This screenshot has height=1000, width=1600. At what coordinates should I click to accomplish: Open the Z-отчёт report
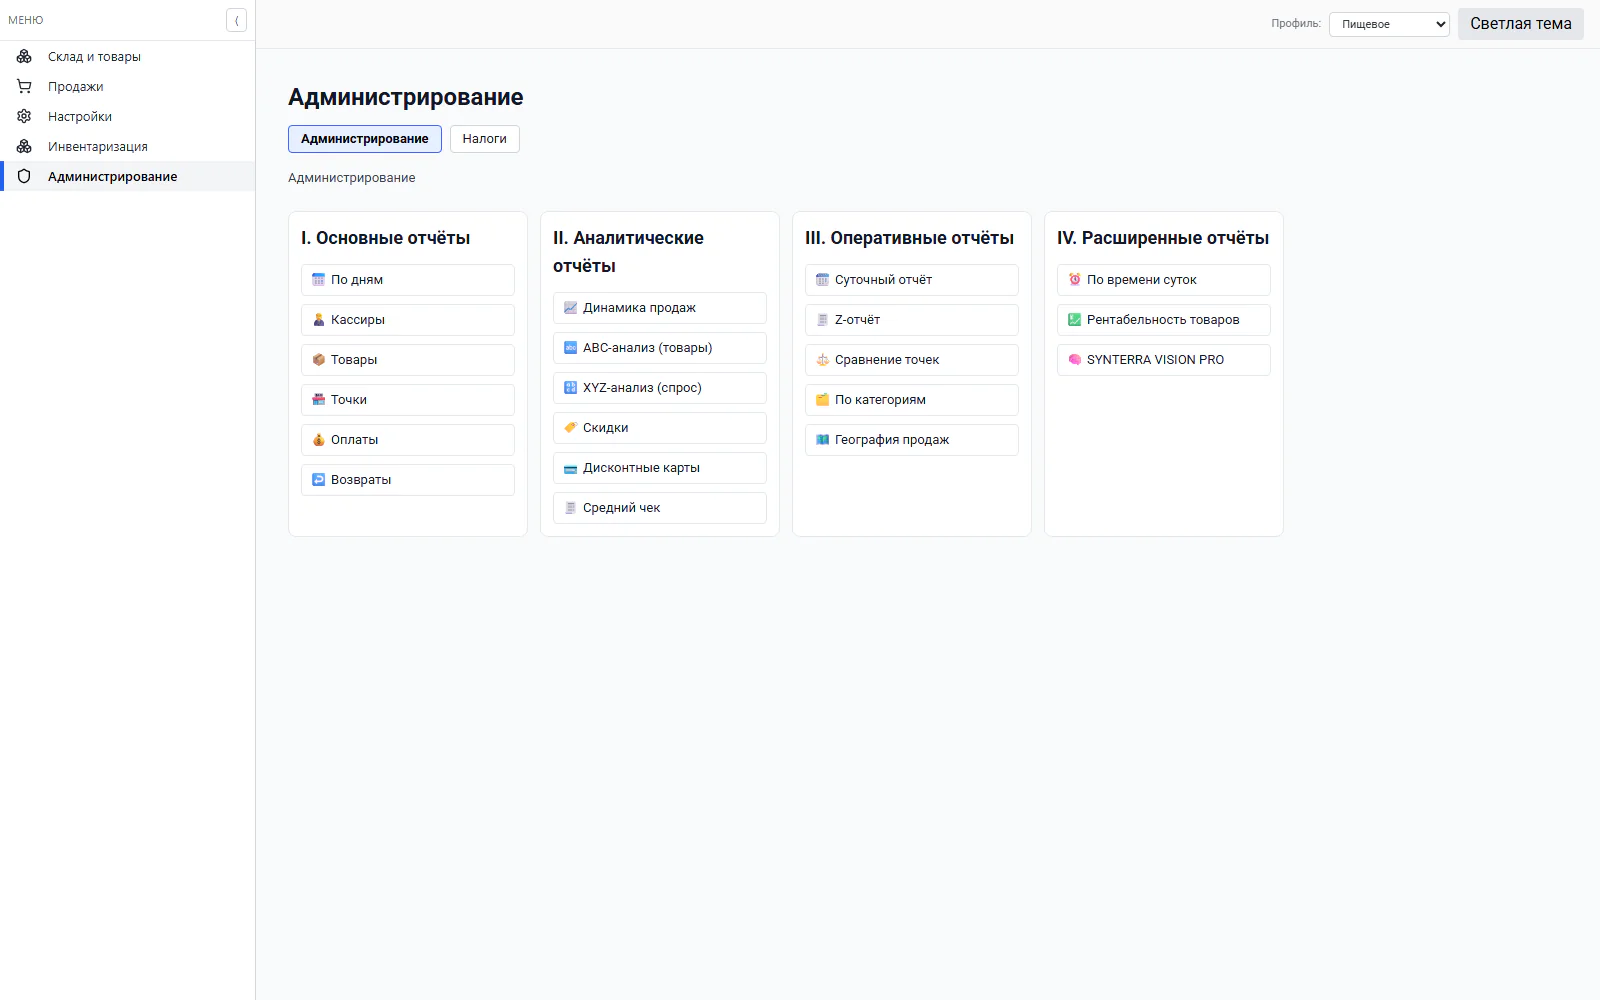tap(912, 320)
